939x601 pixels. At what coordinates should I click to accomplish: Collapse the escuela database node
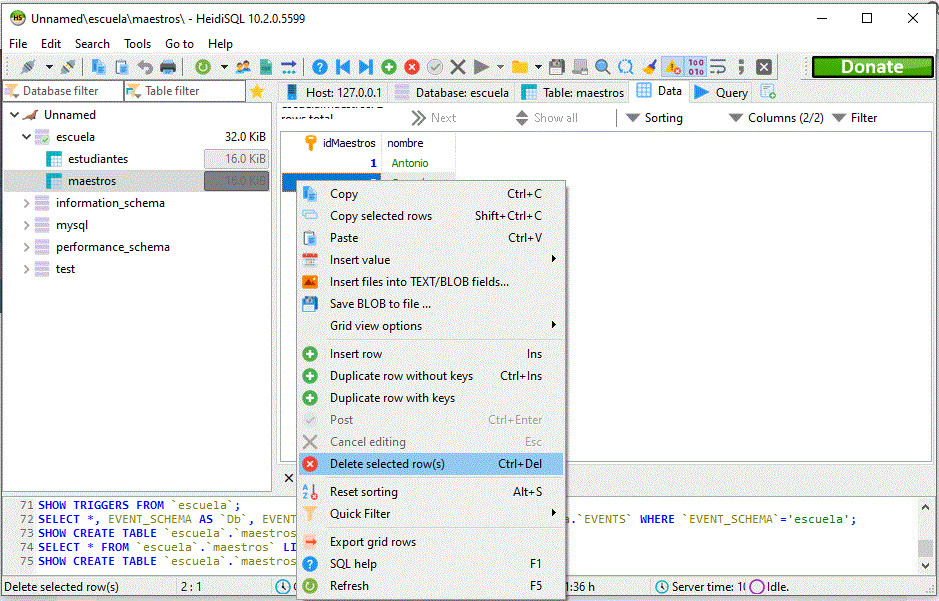[x=26, y=137]
